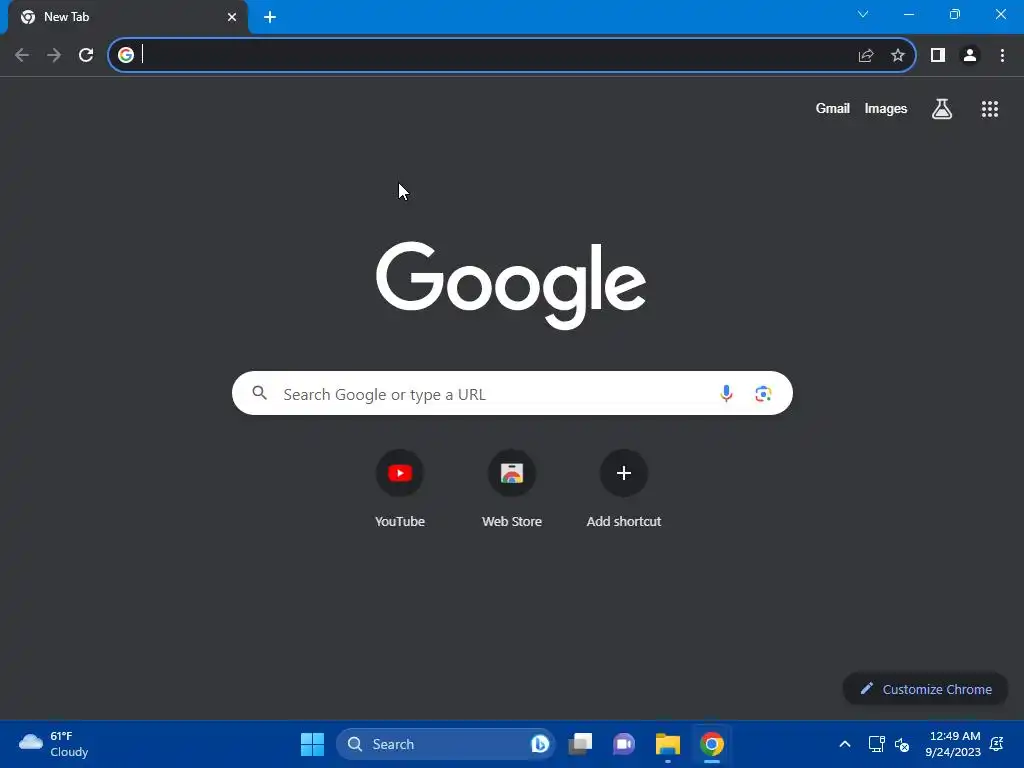Click the taskbar Search box
This screenshot has width=1024, height=768.
pos(445,744)
